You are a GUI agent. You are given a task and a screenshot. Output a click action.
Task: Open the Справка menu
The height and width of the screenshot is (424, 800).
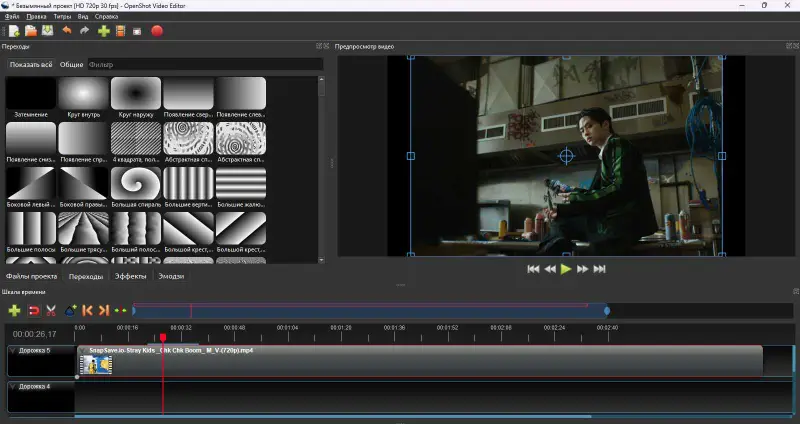(x=106, y=16)
